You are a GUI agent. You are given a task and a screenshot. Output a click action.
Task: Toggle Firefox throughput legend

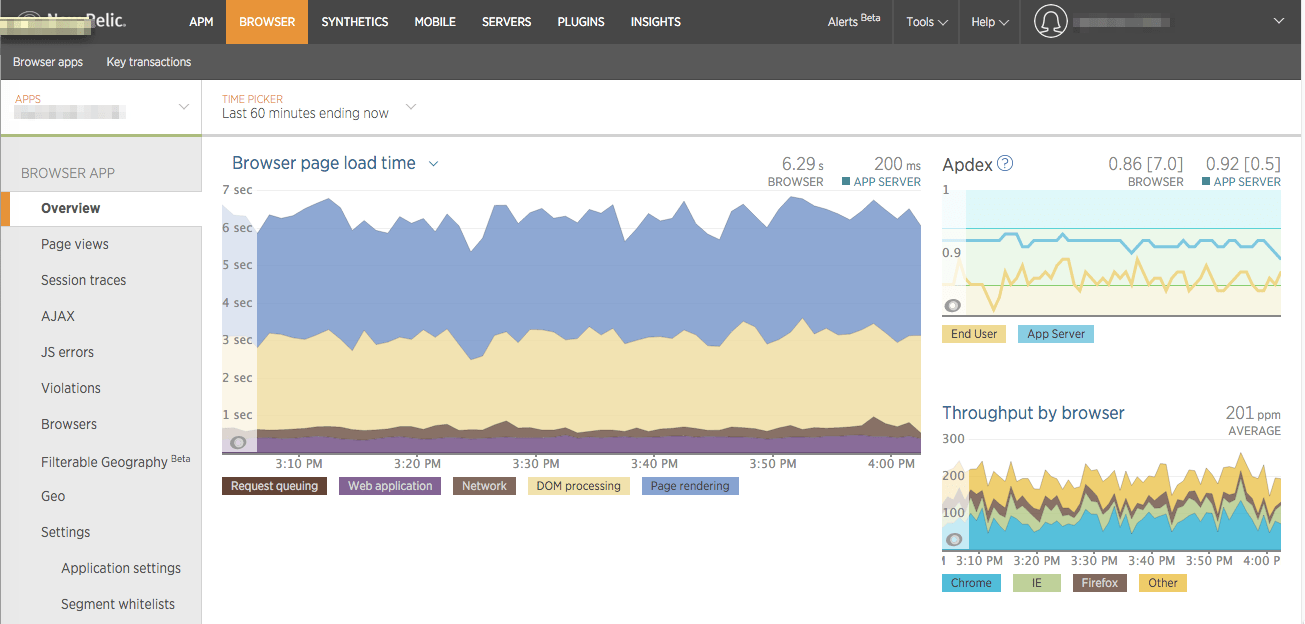1099,583
